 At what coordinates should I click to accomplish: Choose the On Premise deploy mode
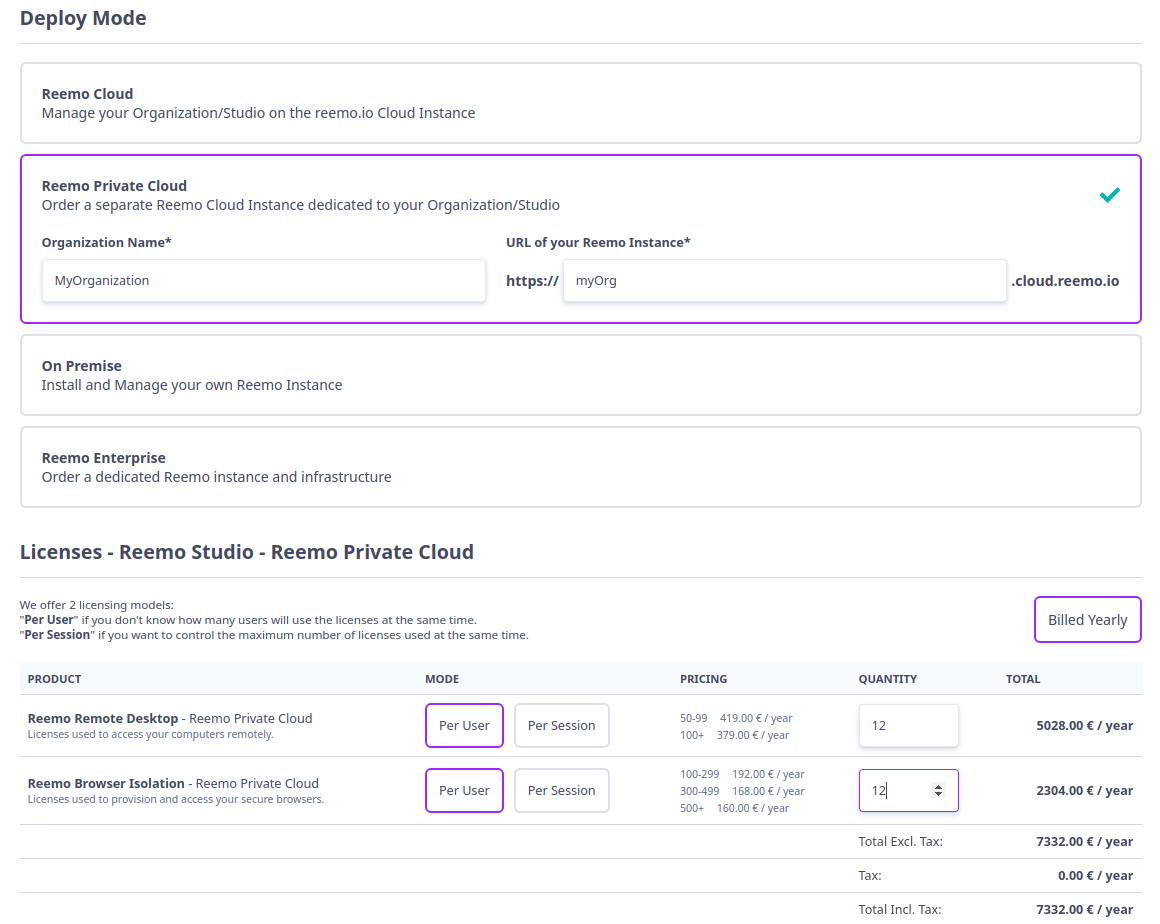581,375
